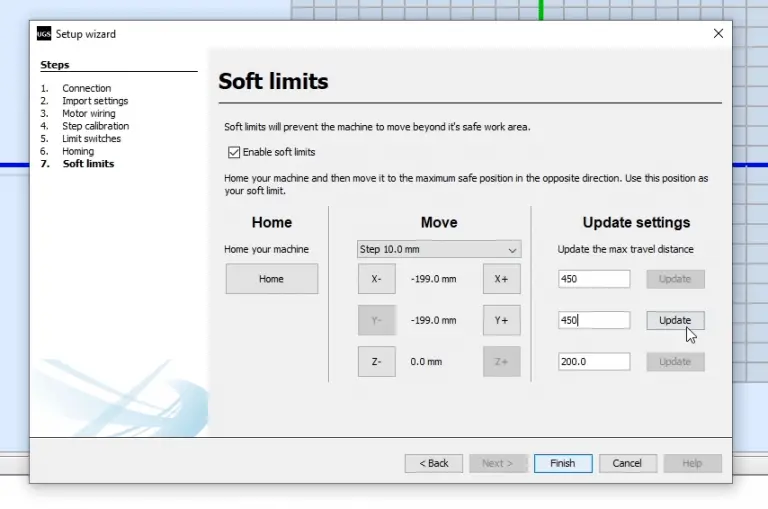Open the Step 10.0 mm dropdown
Image resolution: width=768 pixels, height=509 pixels.
439,249
